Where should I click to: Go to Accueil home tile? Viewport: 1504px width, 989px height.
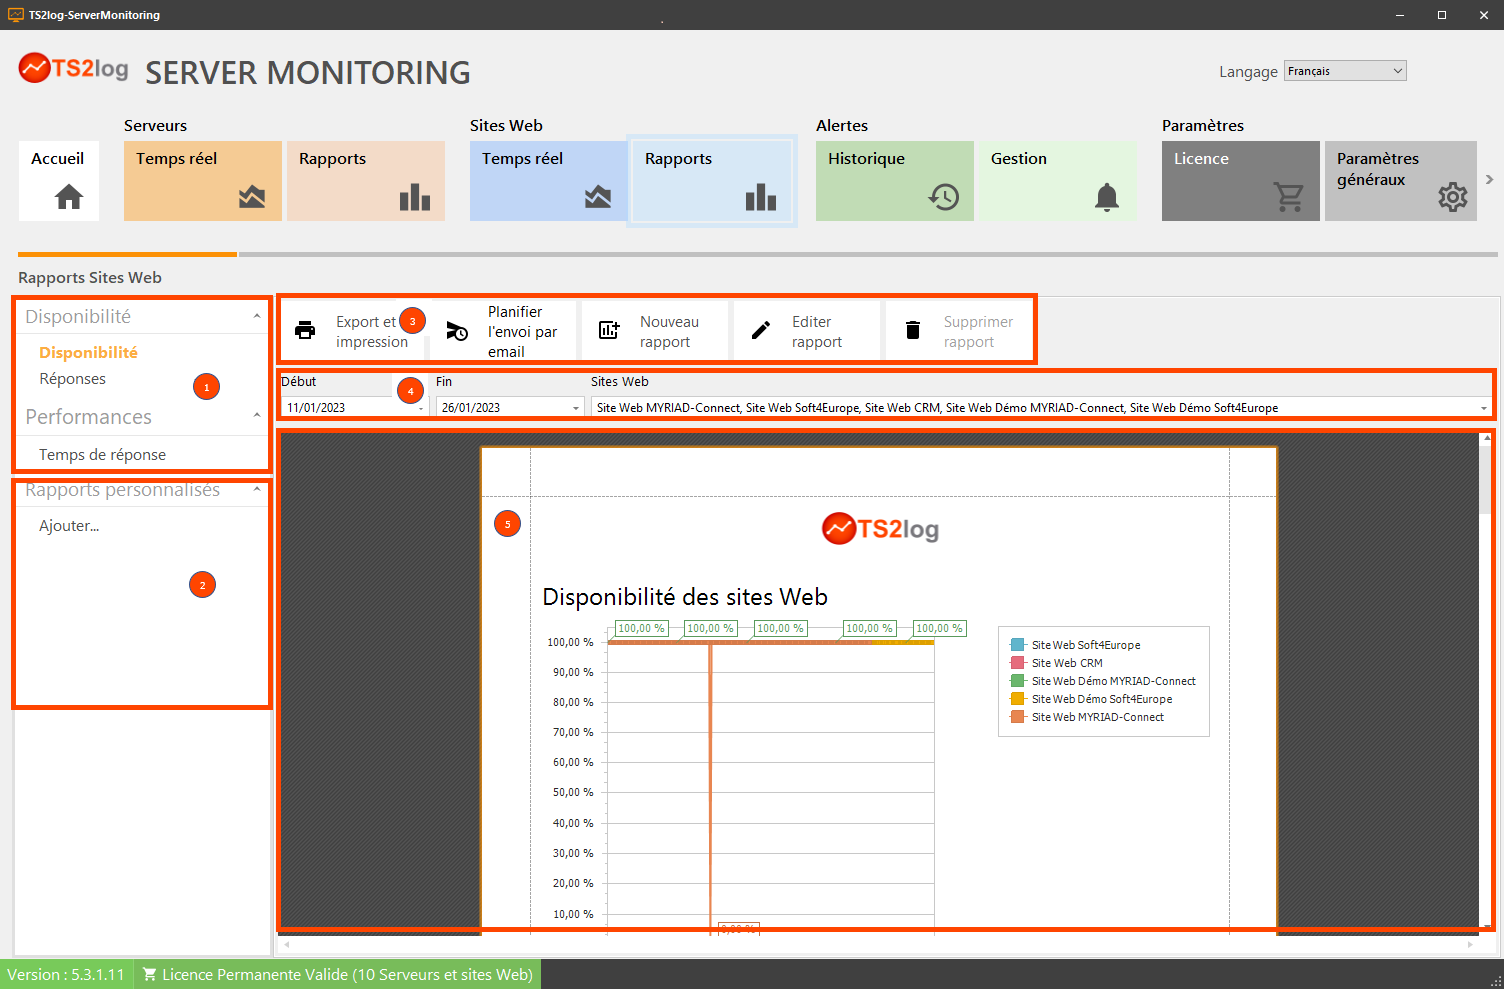tap(59, 181)
